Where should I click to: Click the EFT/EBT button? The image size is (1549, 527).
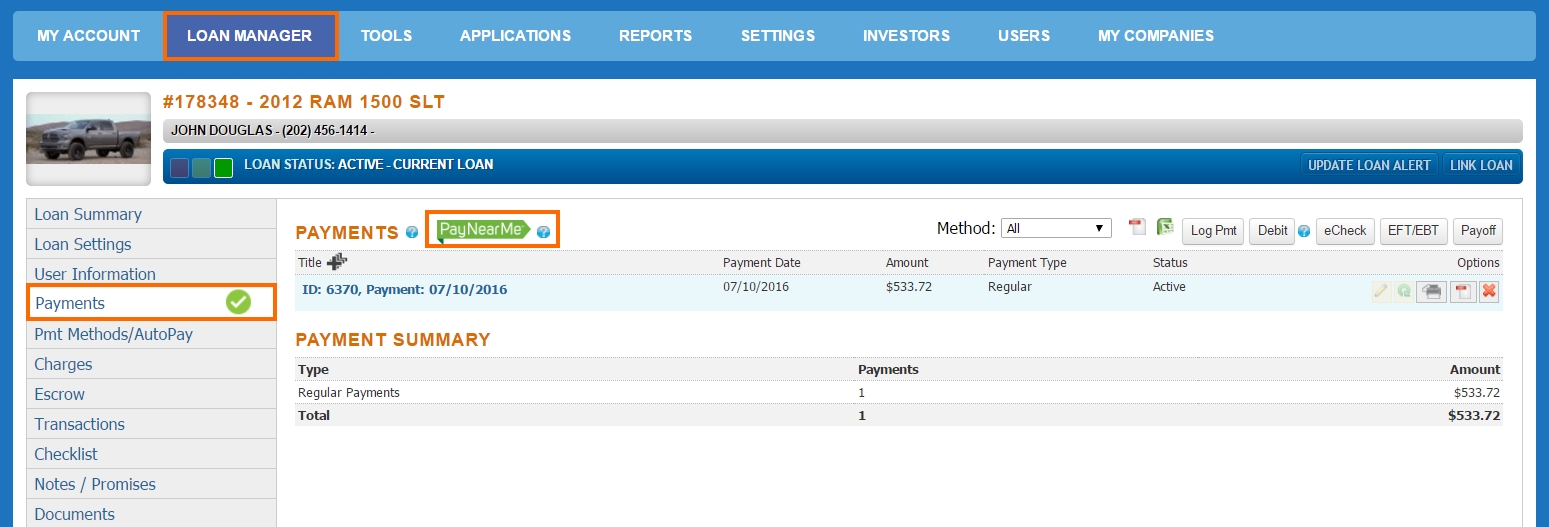[x=1413, y=231]
